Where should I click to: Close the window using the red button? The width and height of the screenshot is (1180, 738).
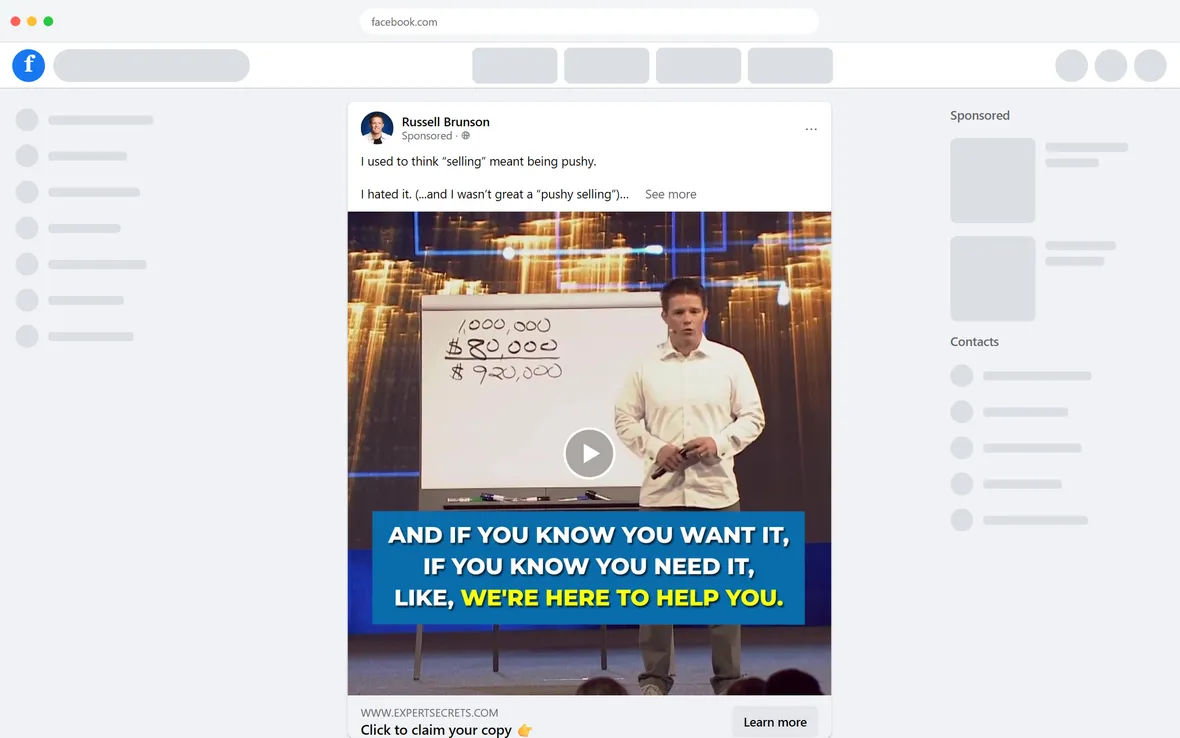(16, 21)
